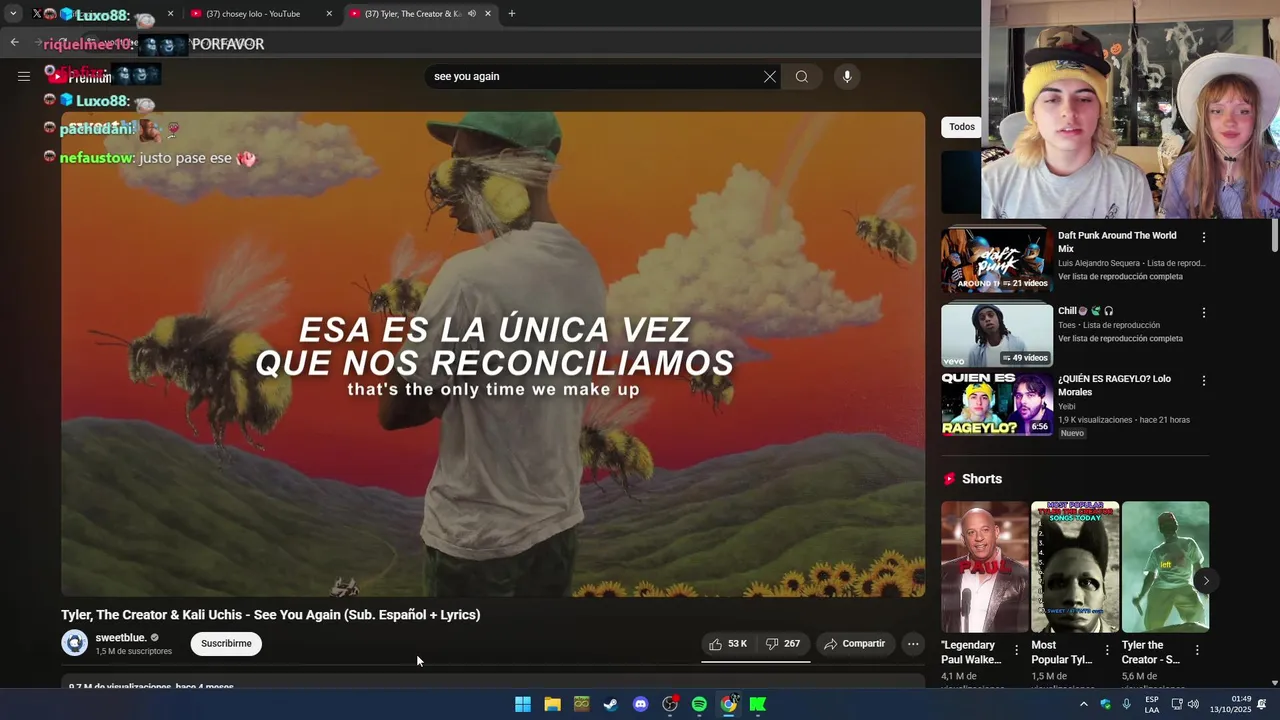Screen dimensions: 1280x720
Task: Open options for Daft Punk mix
Action: pyautogui.click(x=1204, y=238)
